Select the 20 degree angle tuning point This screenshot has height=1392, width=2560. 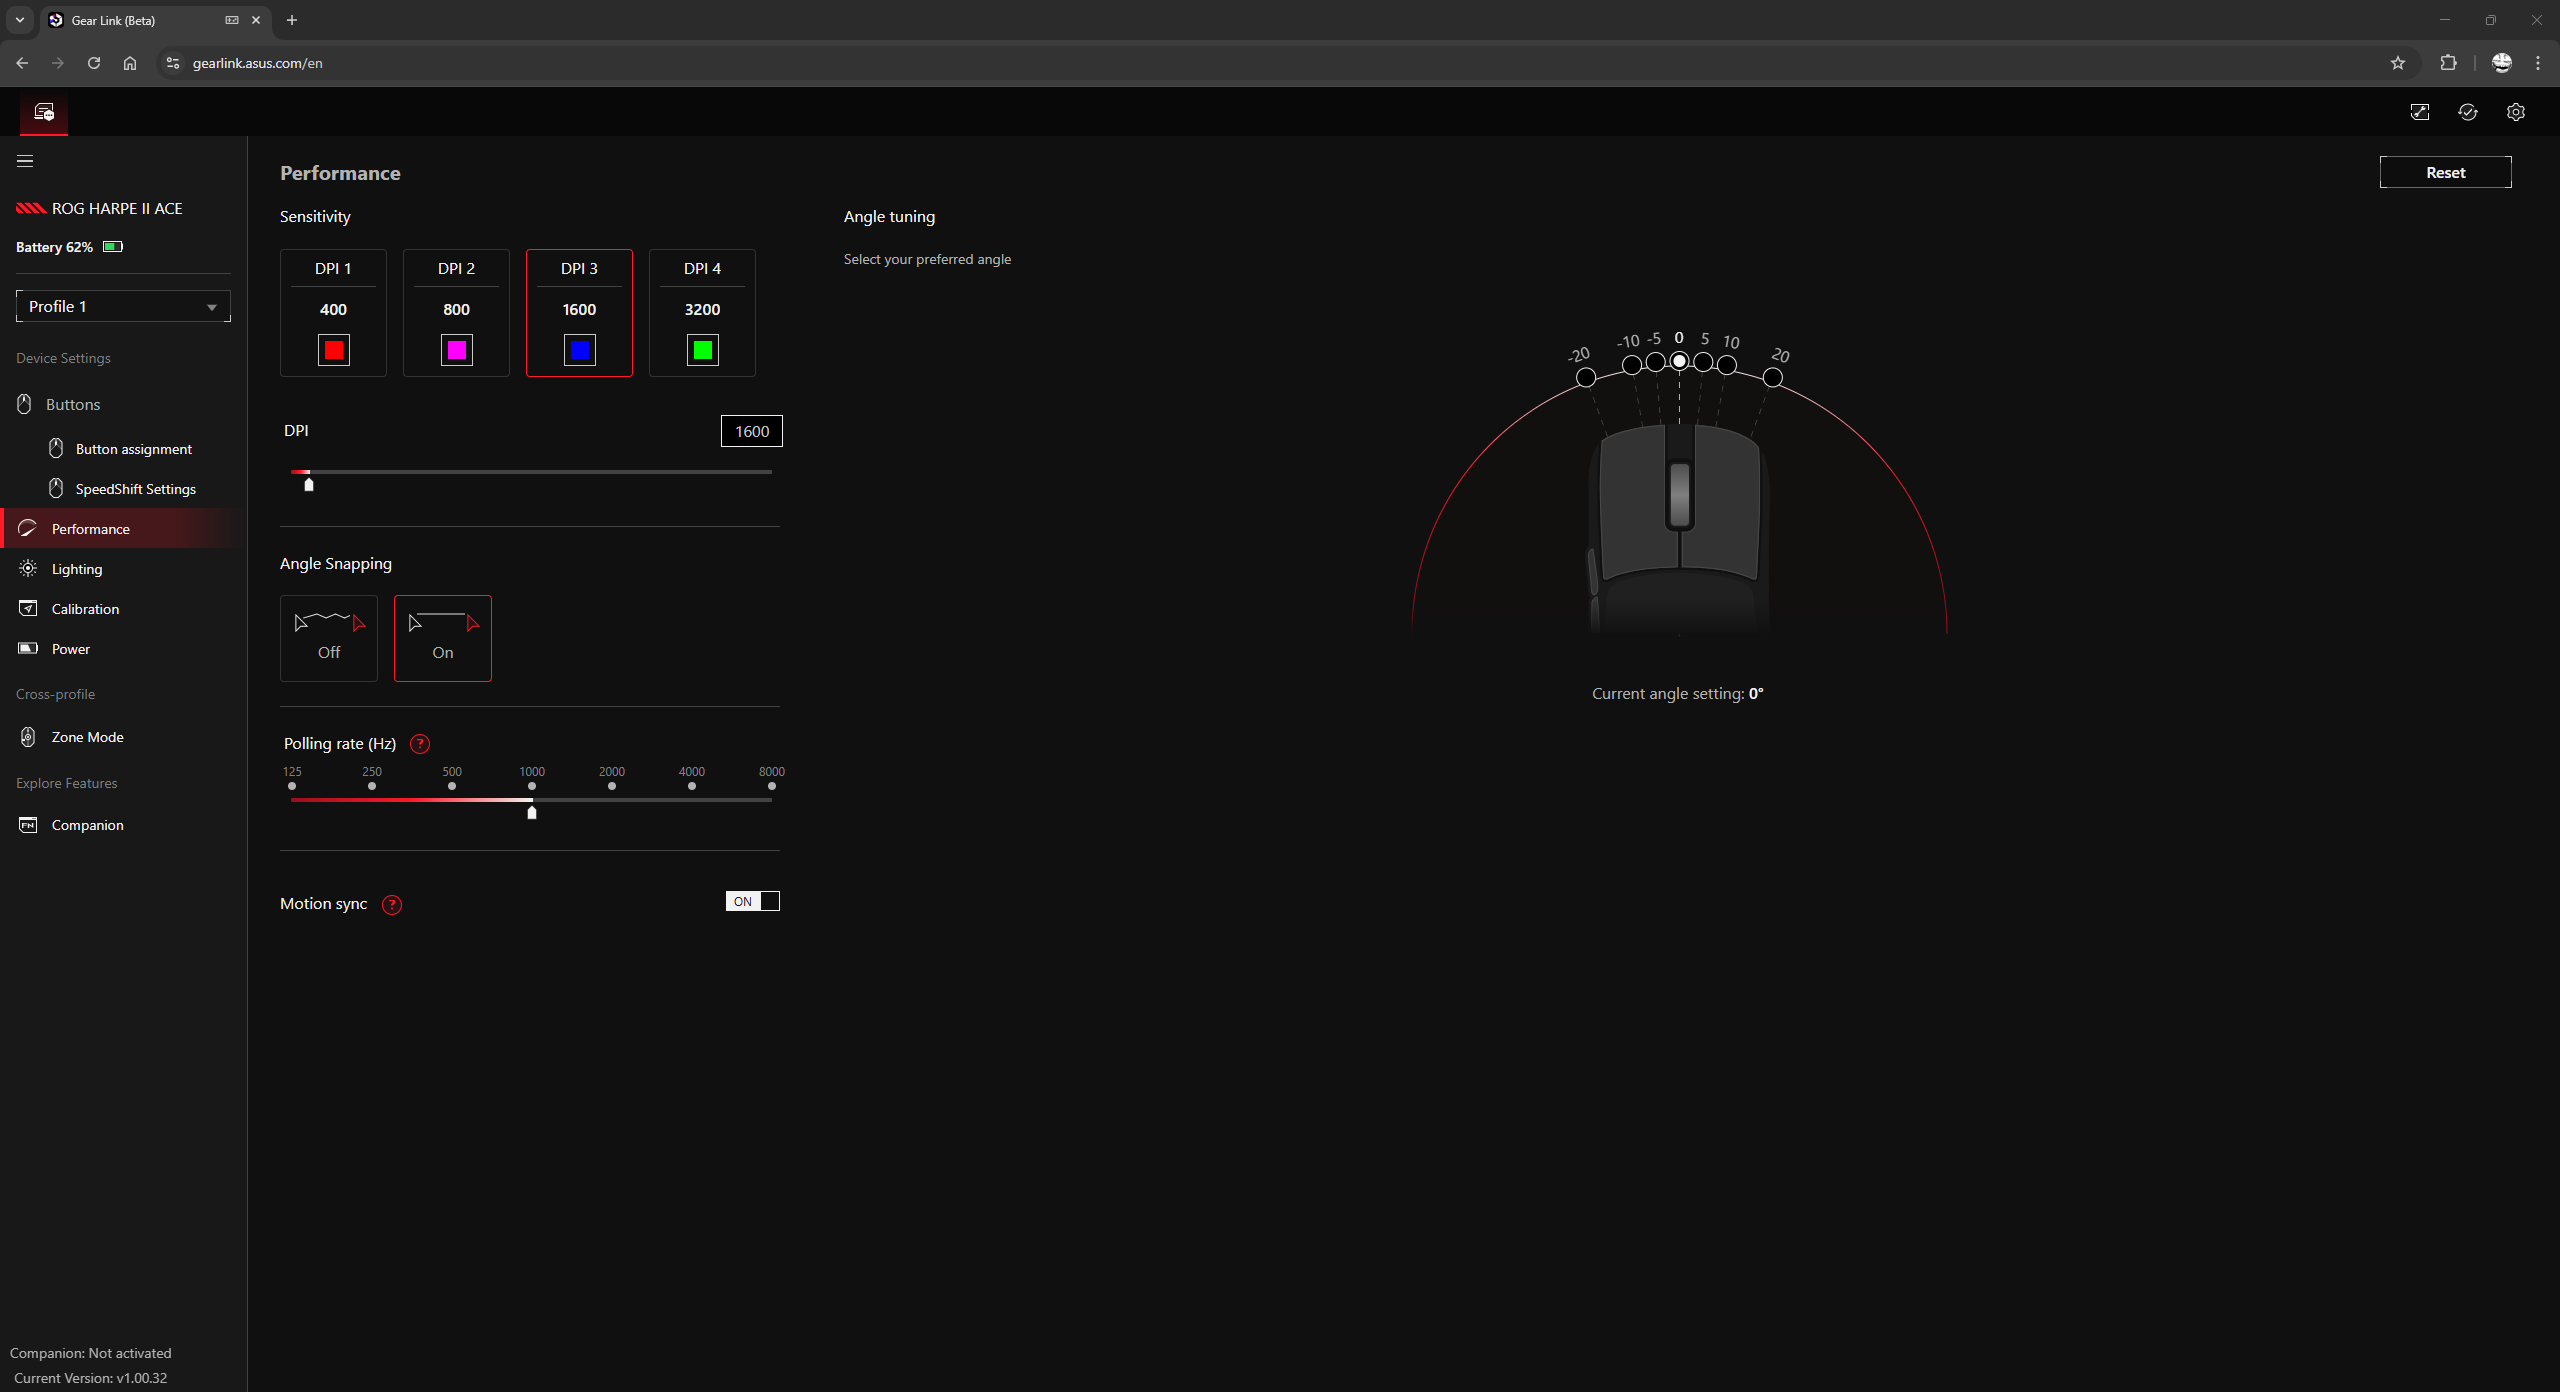pyautogui.click(x=1772, y=378)
